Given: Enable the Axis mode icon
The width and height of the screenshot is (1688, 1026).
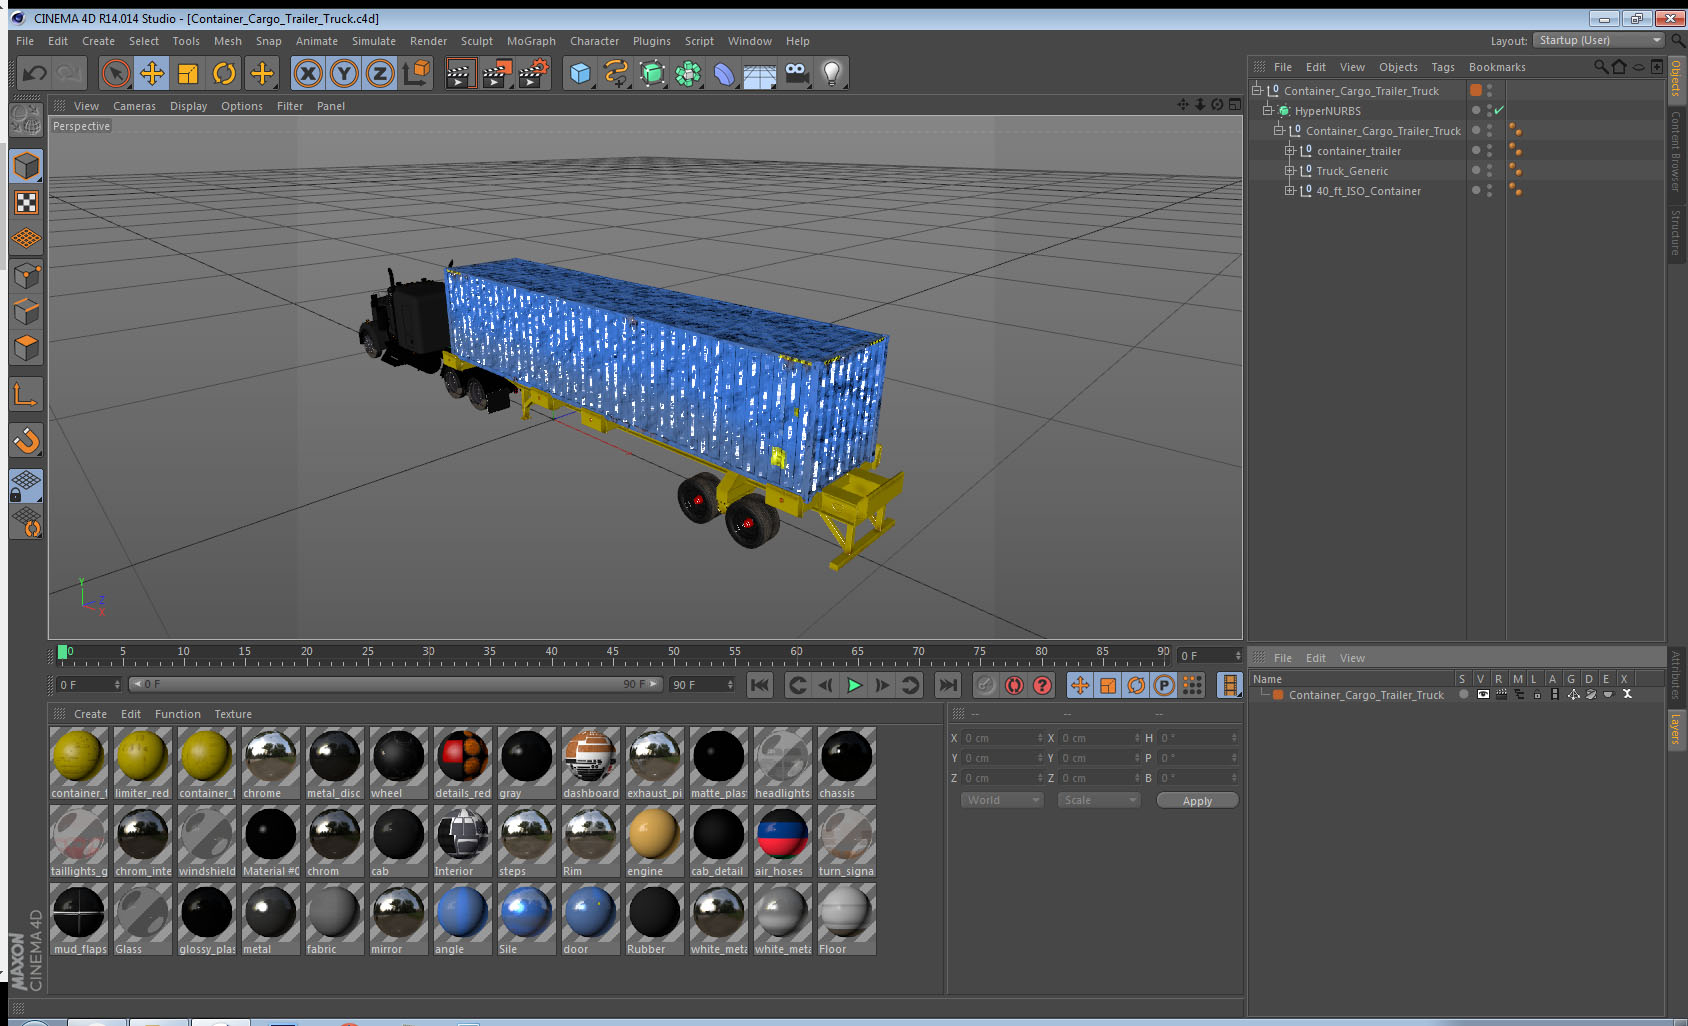Looking at the screenshot, I should click(26, 395).
